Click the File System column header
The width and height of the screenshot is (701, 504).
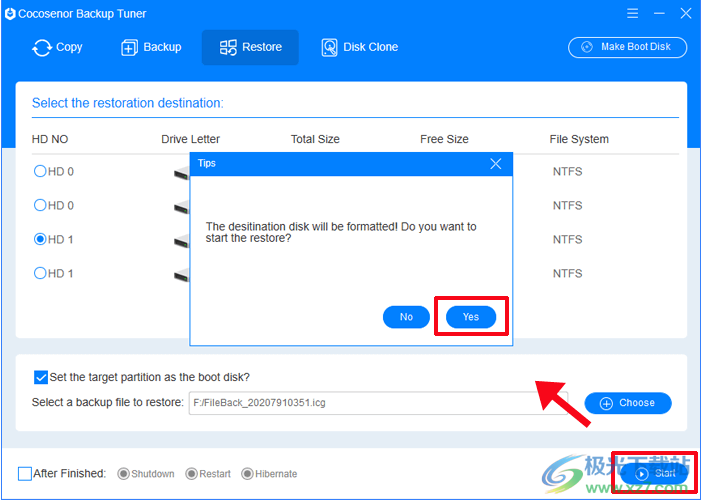(x=579, y=139)
